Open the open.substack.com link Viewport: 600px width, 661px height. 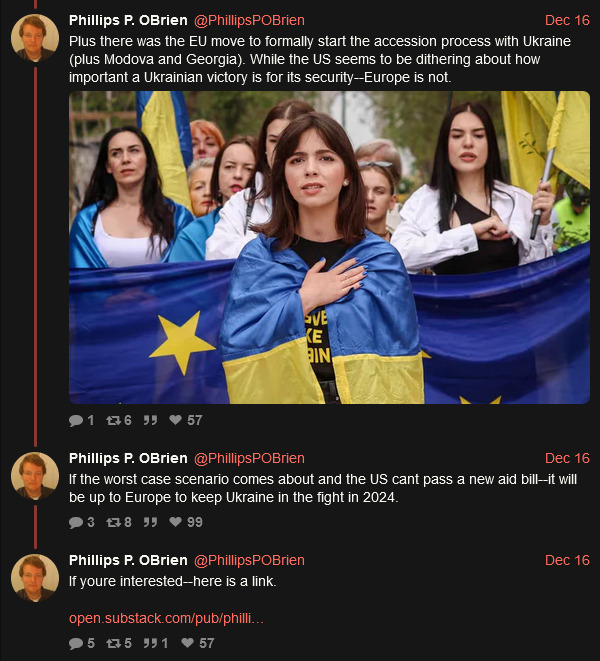167,618
